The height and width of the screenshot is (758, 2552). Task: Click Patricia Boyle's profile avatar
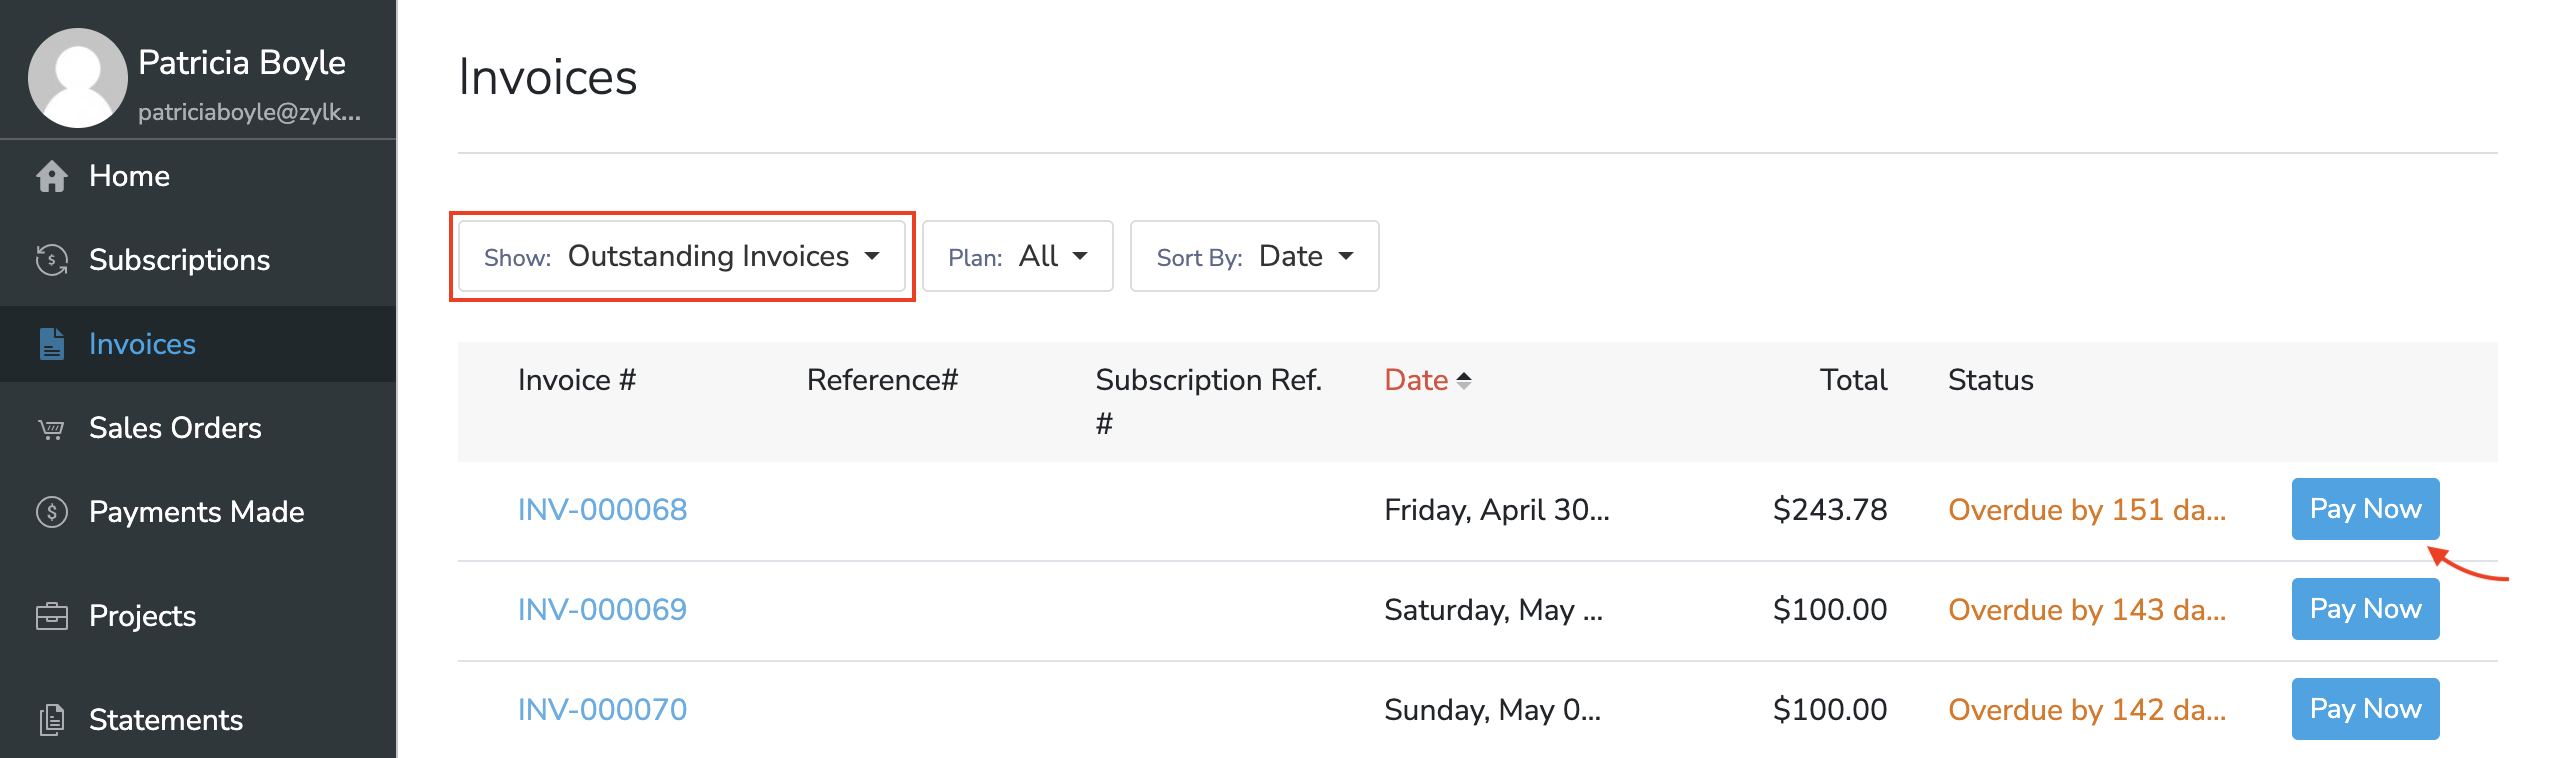(77, 78)
